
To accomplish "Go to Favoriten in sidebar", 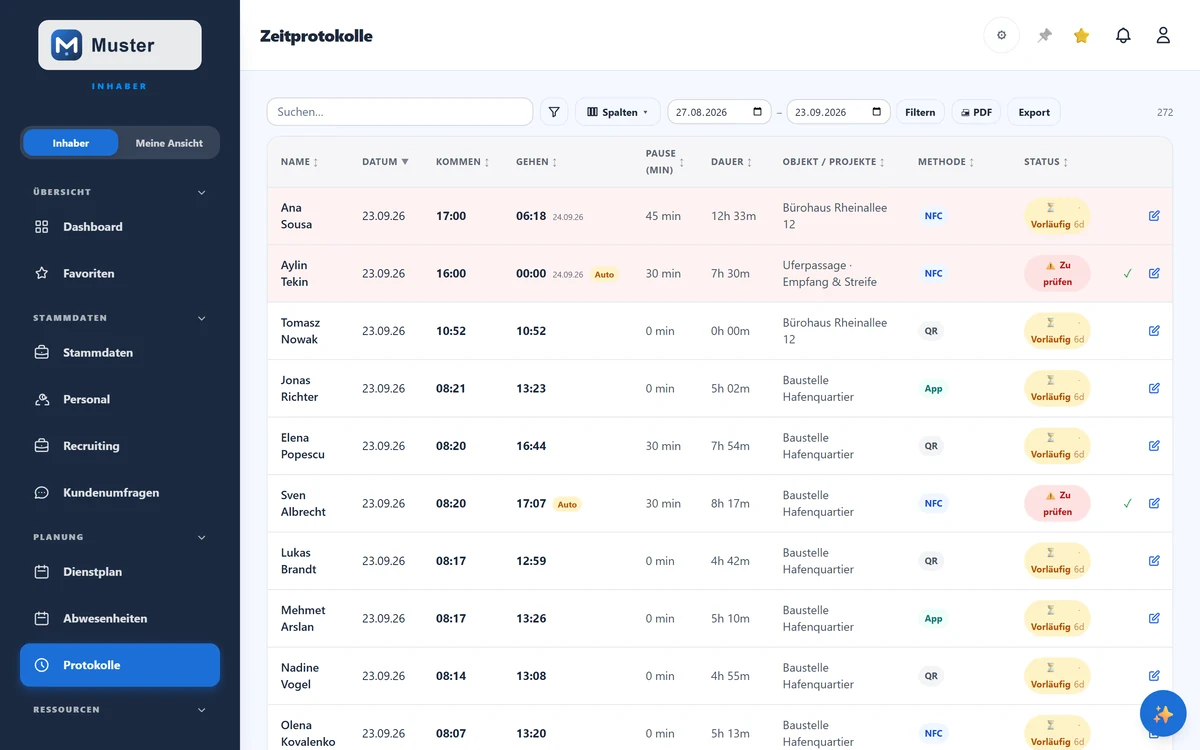I will 120,273.
